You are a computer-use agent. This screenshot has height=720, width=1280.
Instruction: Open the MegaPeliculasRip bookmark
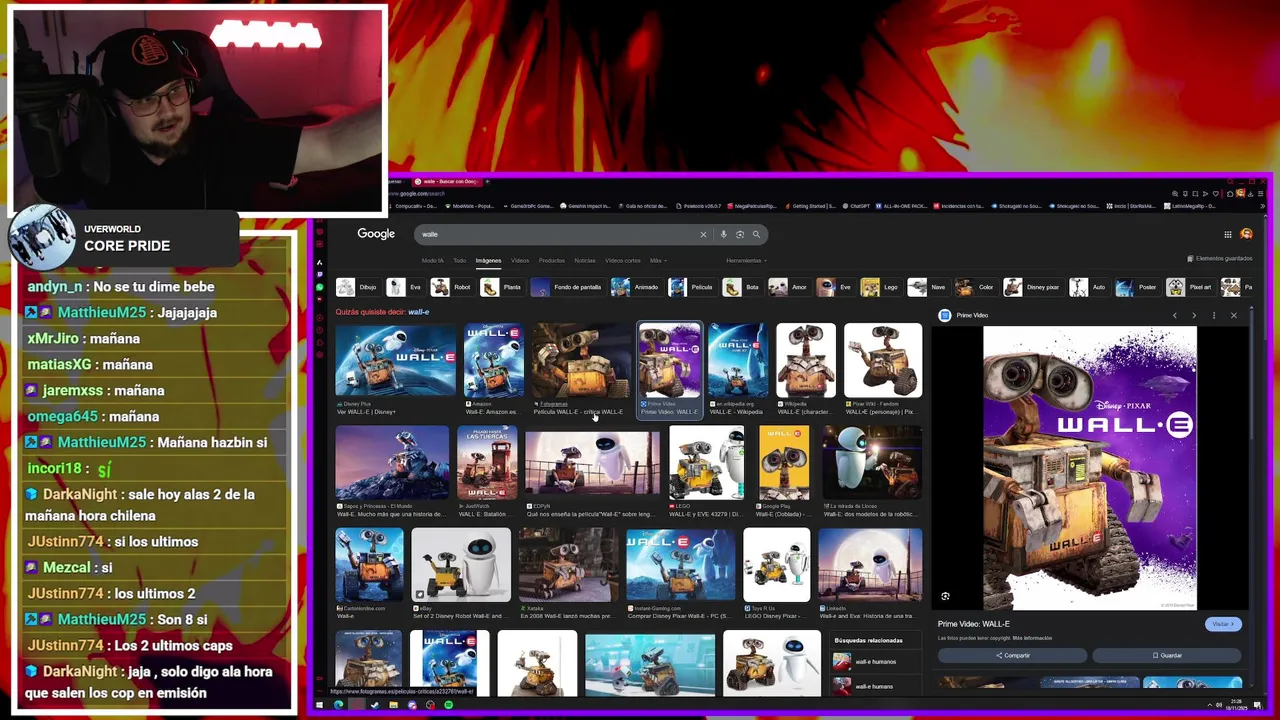751,206
